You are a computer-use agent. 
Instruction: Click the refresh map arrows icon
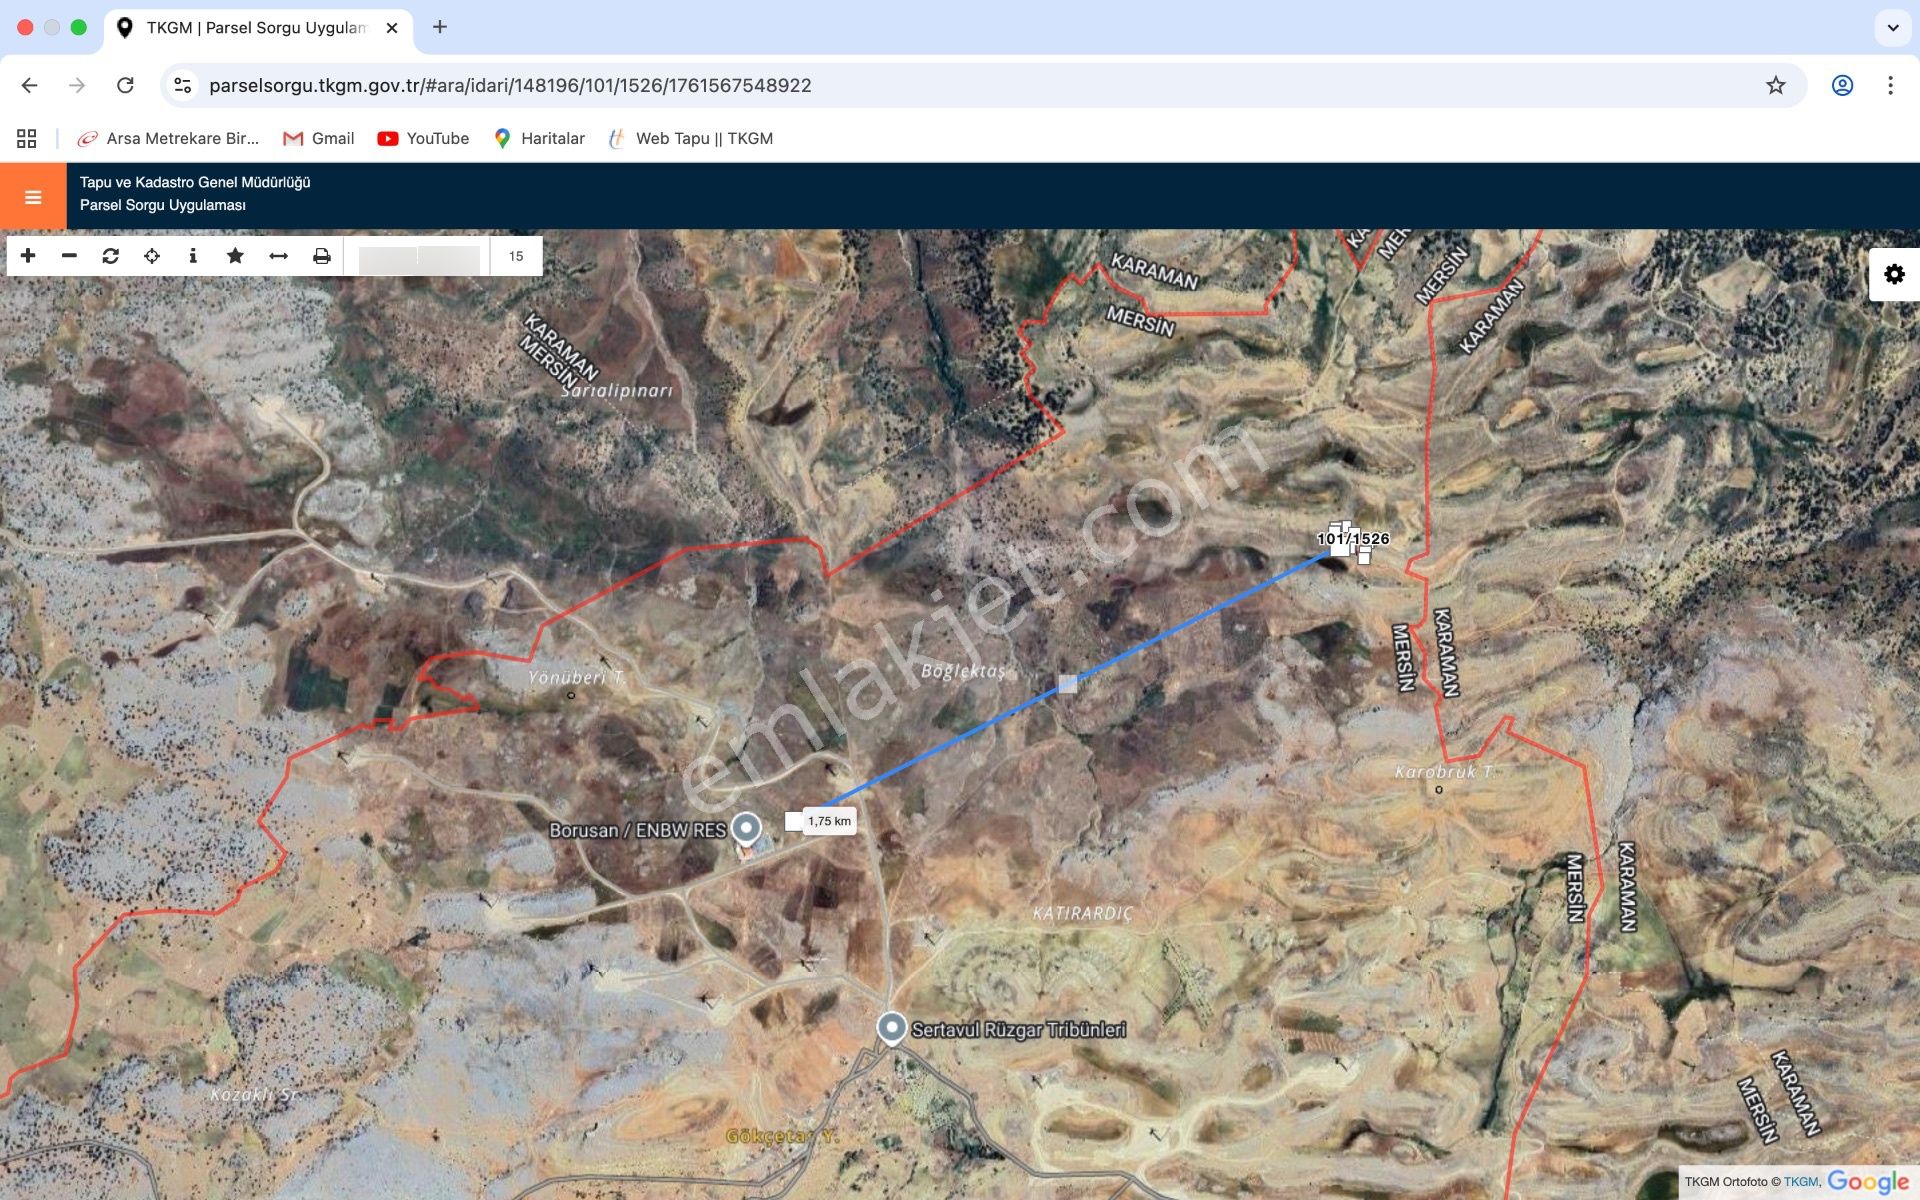tap(111, 256)
